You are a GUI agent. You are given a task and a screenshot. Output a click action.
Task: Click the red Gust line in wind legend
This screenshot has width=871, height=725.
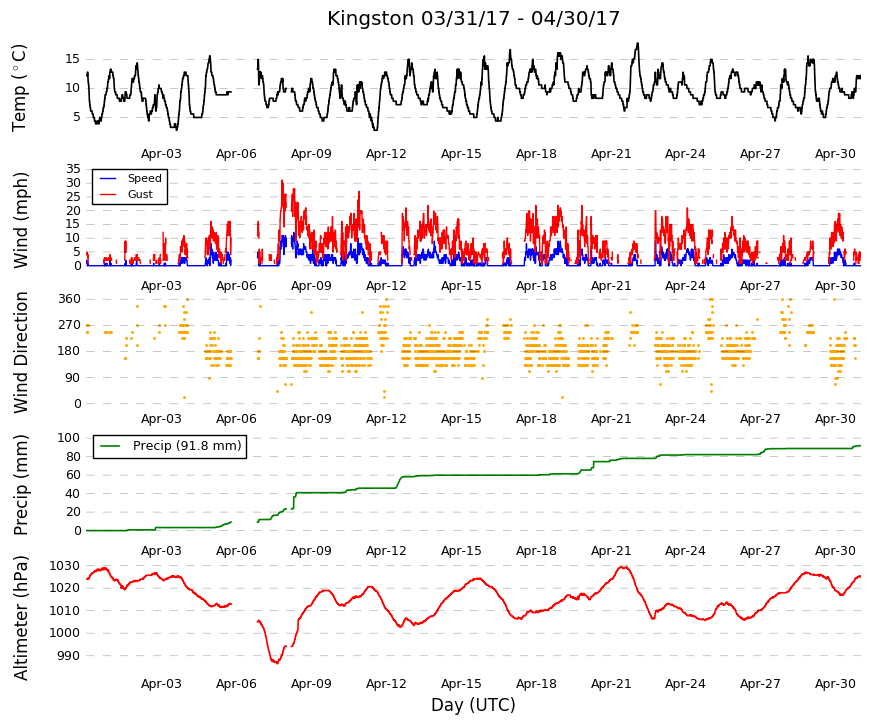108,194
